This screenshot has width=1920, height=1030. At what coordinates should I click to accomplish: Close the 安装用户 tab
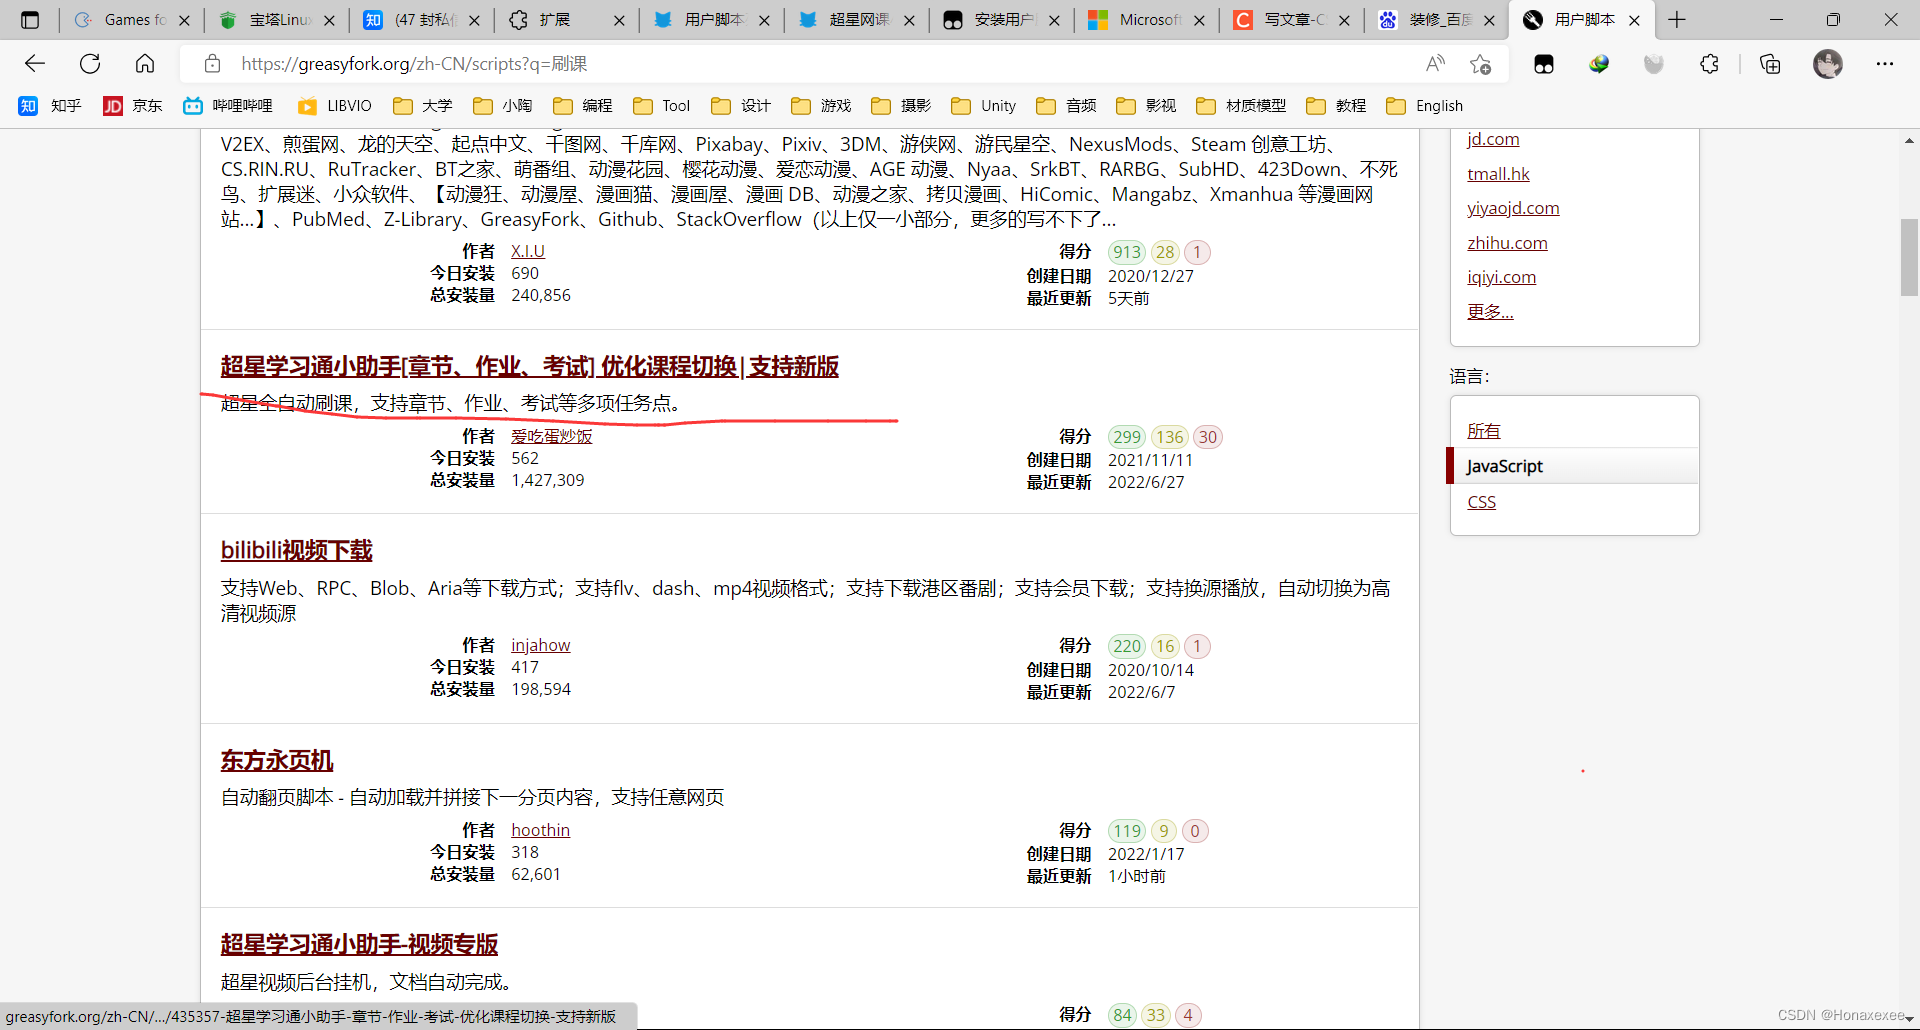click(x=1054, y=20)
